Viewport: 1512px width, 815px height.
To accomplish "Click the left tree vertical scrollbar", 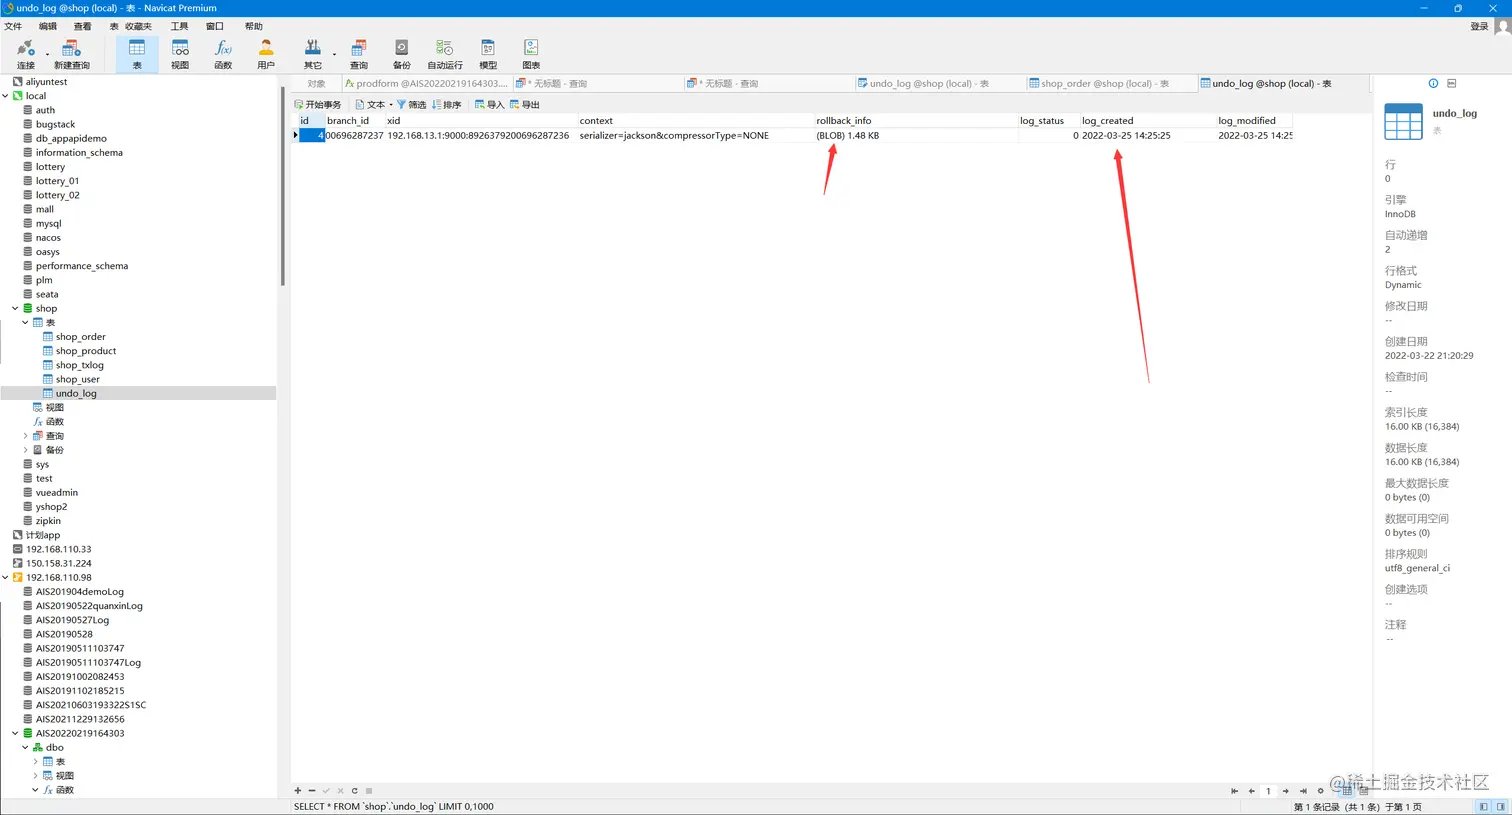I will pos(283,185).
